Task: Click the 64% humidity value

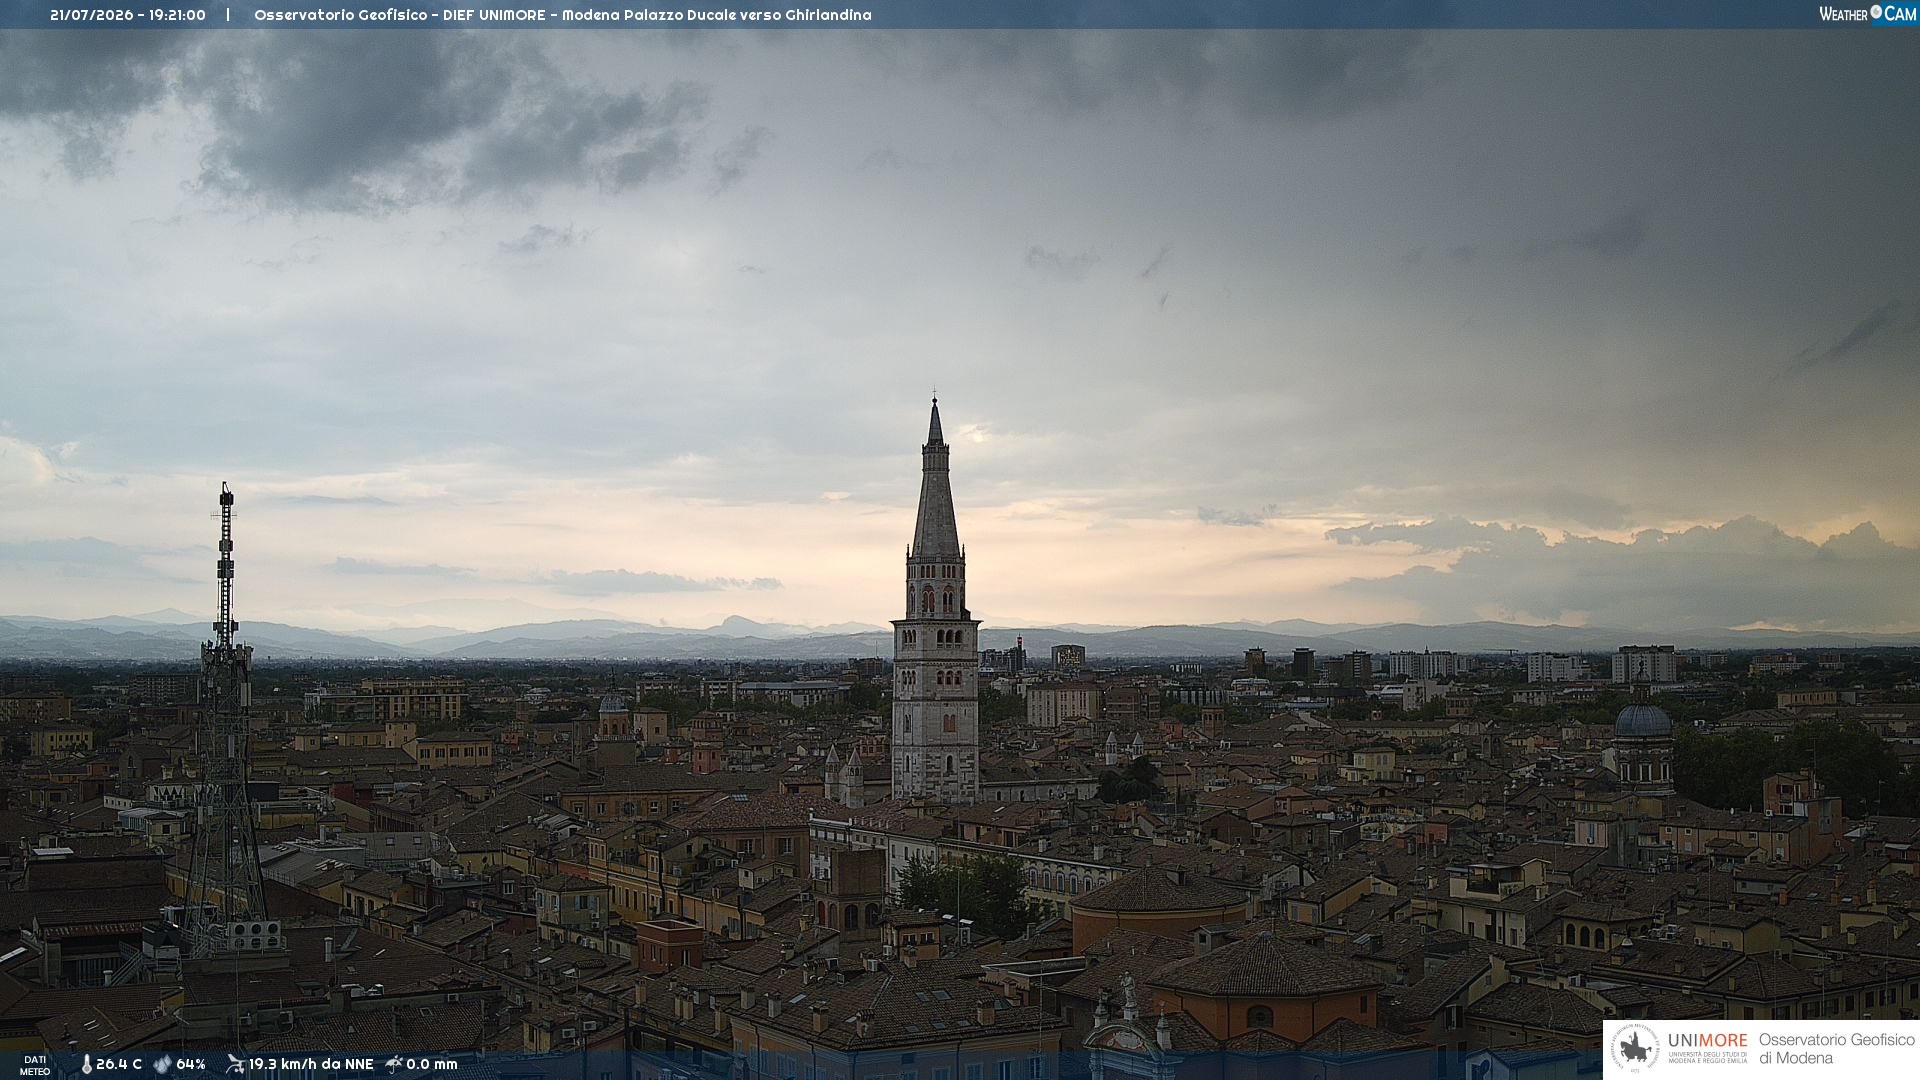Action: [x=191, y=1064]
